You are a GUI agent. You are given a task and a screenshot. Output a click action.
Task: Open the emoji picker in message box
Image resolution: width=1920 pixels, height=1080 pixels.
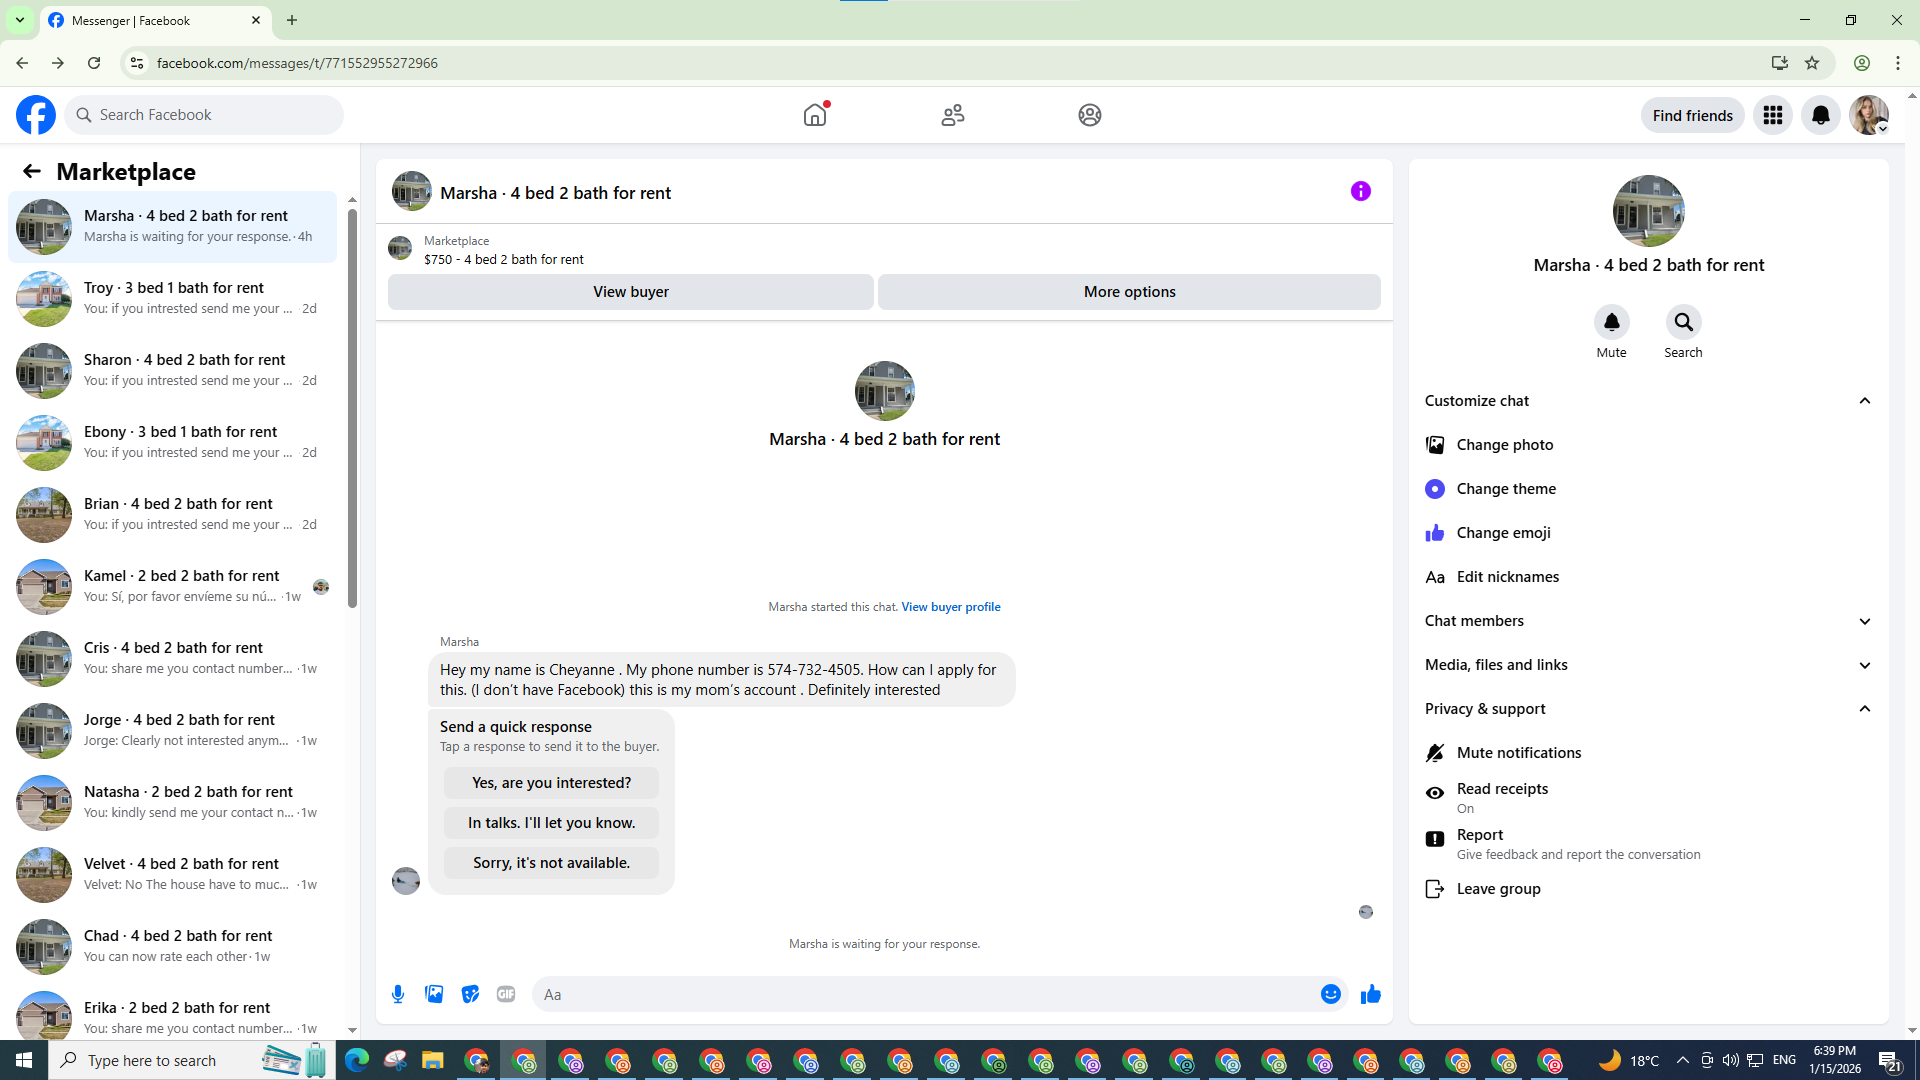[x=1330, y=994]
